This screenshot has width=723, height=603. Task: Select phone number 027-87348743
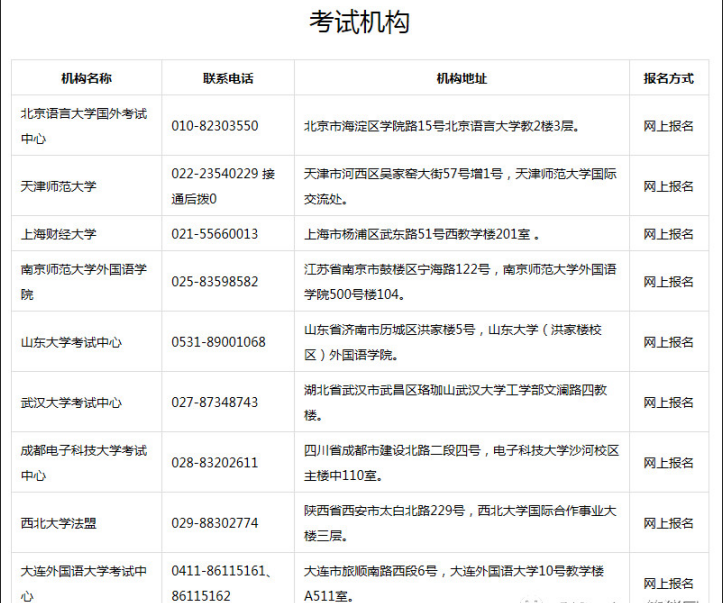point(215,402)
